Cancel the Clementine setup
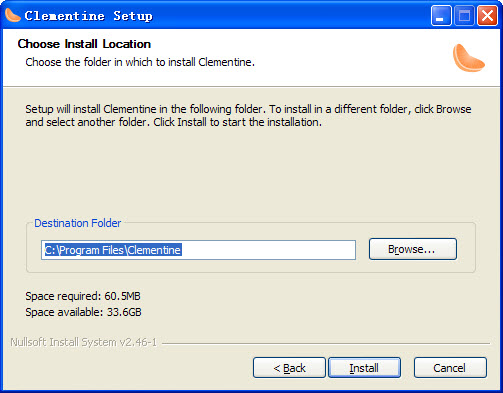503x393 pixels. [x=450, y=368]
